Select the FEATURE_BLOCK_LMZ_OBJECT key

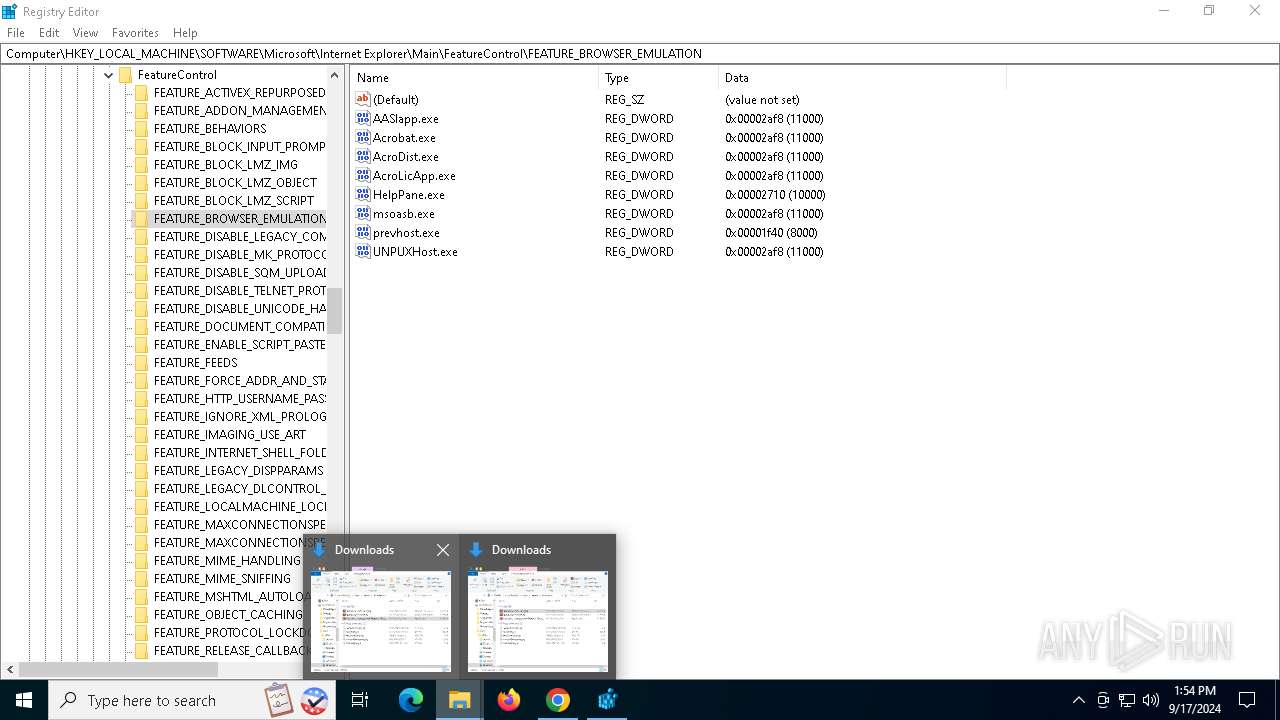coord(235,183)
